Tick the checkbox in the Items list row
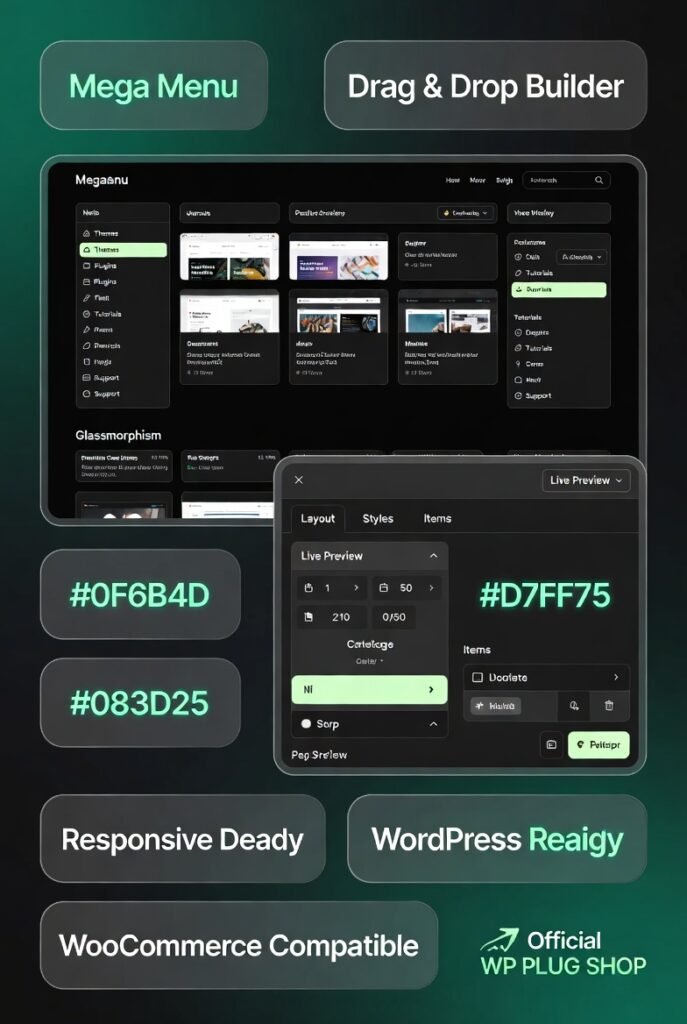 pos(477,677)
